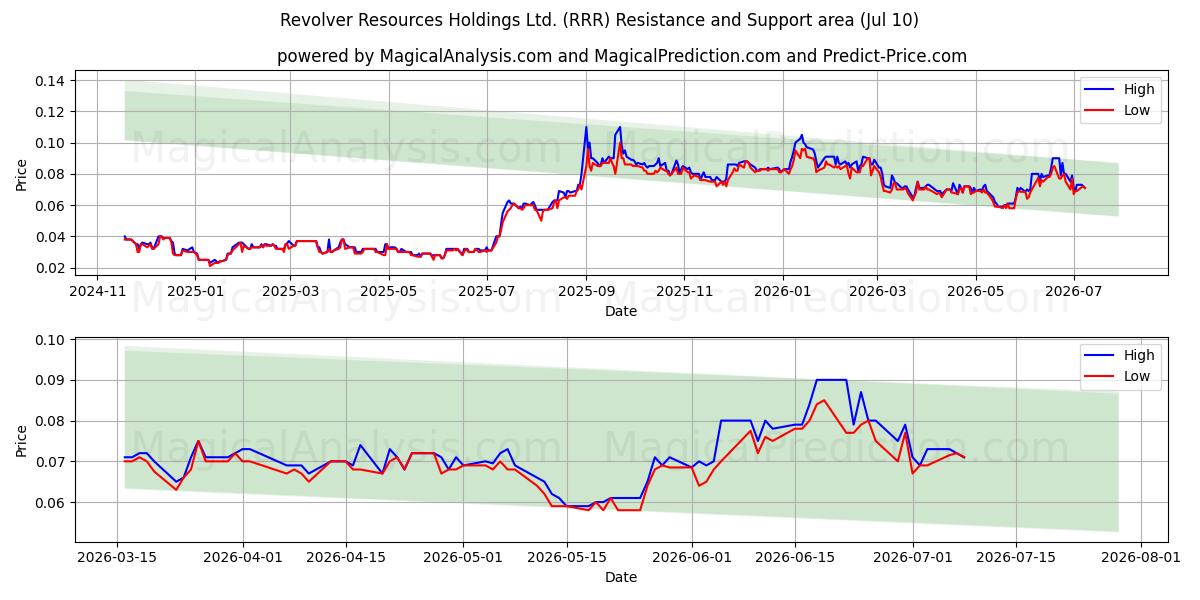
Task: Click the '2026-05-15' tick label on bottom chart
Action: click(x=568, y=557)
